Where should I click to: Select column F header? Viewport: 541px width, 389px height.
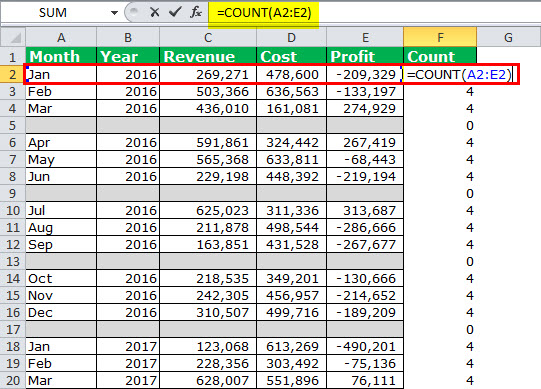click(440, 37)
